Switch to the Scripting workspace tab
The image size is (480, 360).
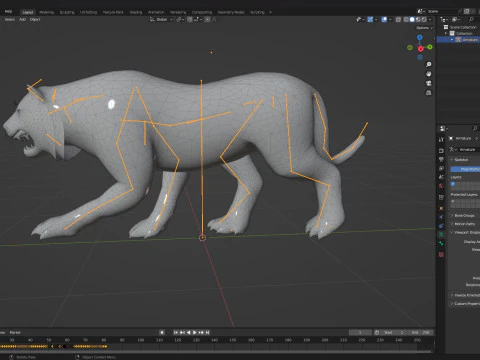[257, 12]
